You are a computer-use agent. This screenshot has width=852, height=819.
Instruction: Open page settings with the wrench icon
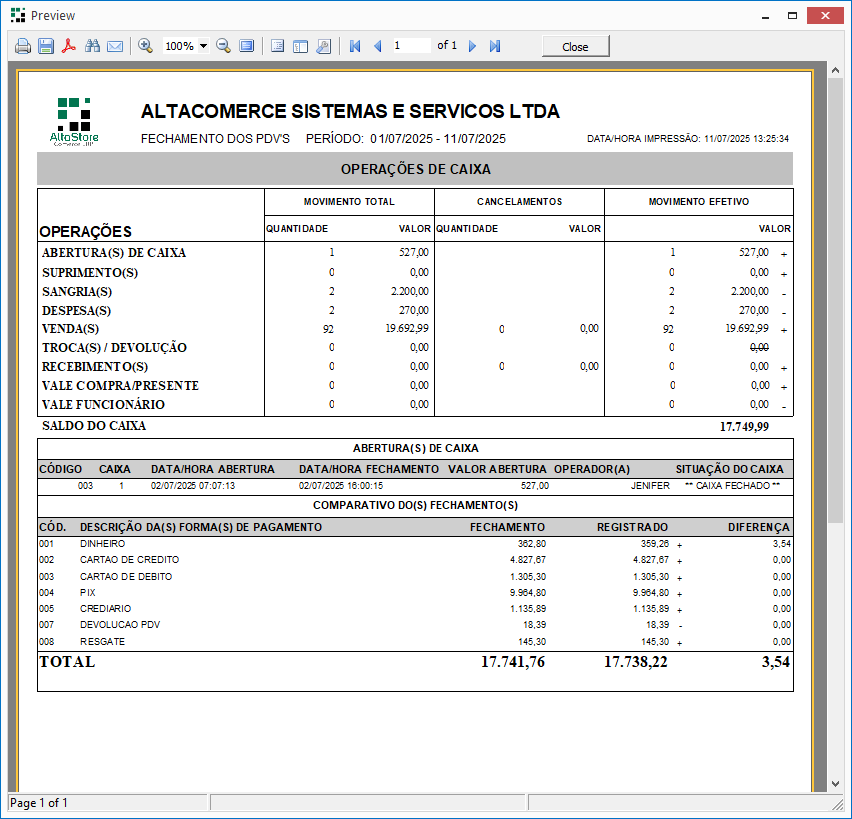point(323,46)
